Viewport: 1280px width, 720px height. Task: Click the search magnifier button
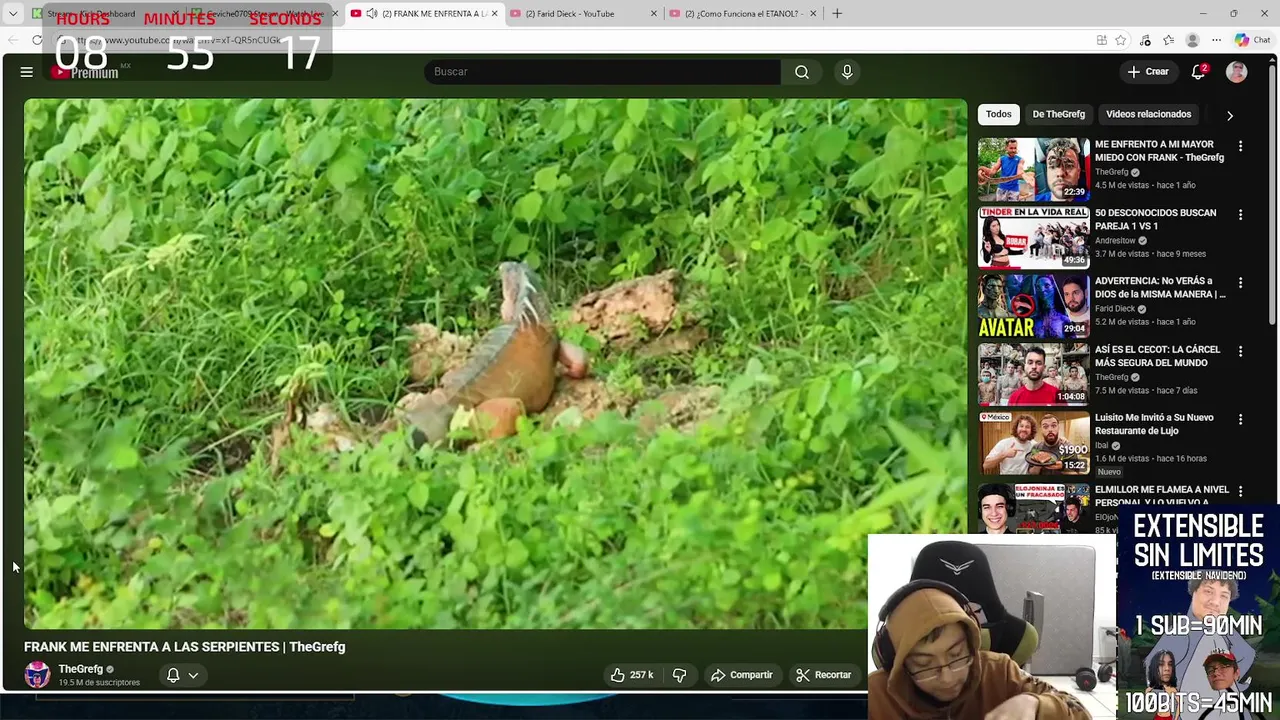[x=801, y=72]
